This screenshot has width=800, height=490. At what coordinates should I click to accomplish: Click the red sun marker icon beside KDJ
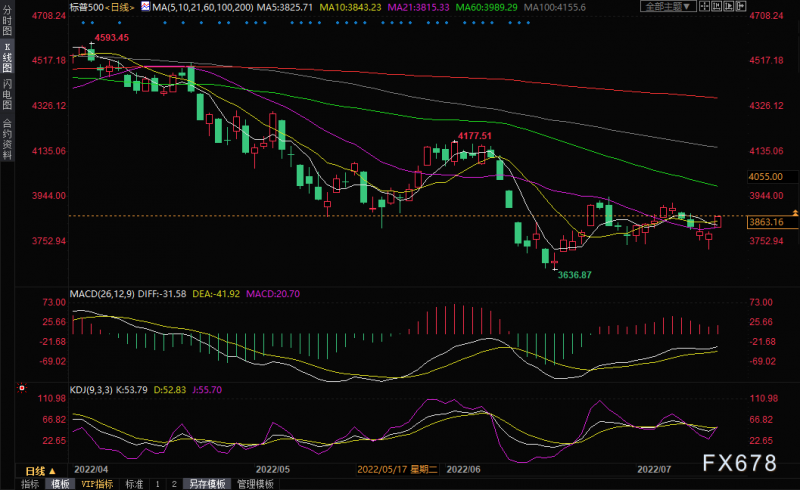pos(21,388)
